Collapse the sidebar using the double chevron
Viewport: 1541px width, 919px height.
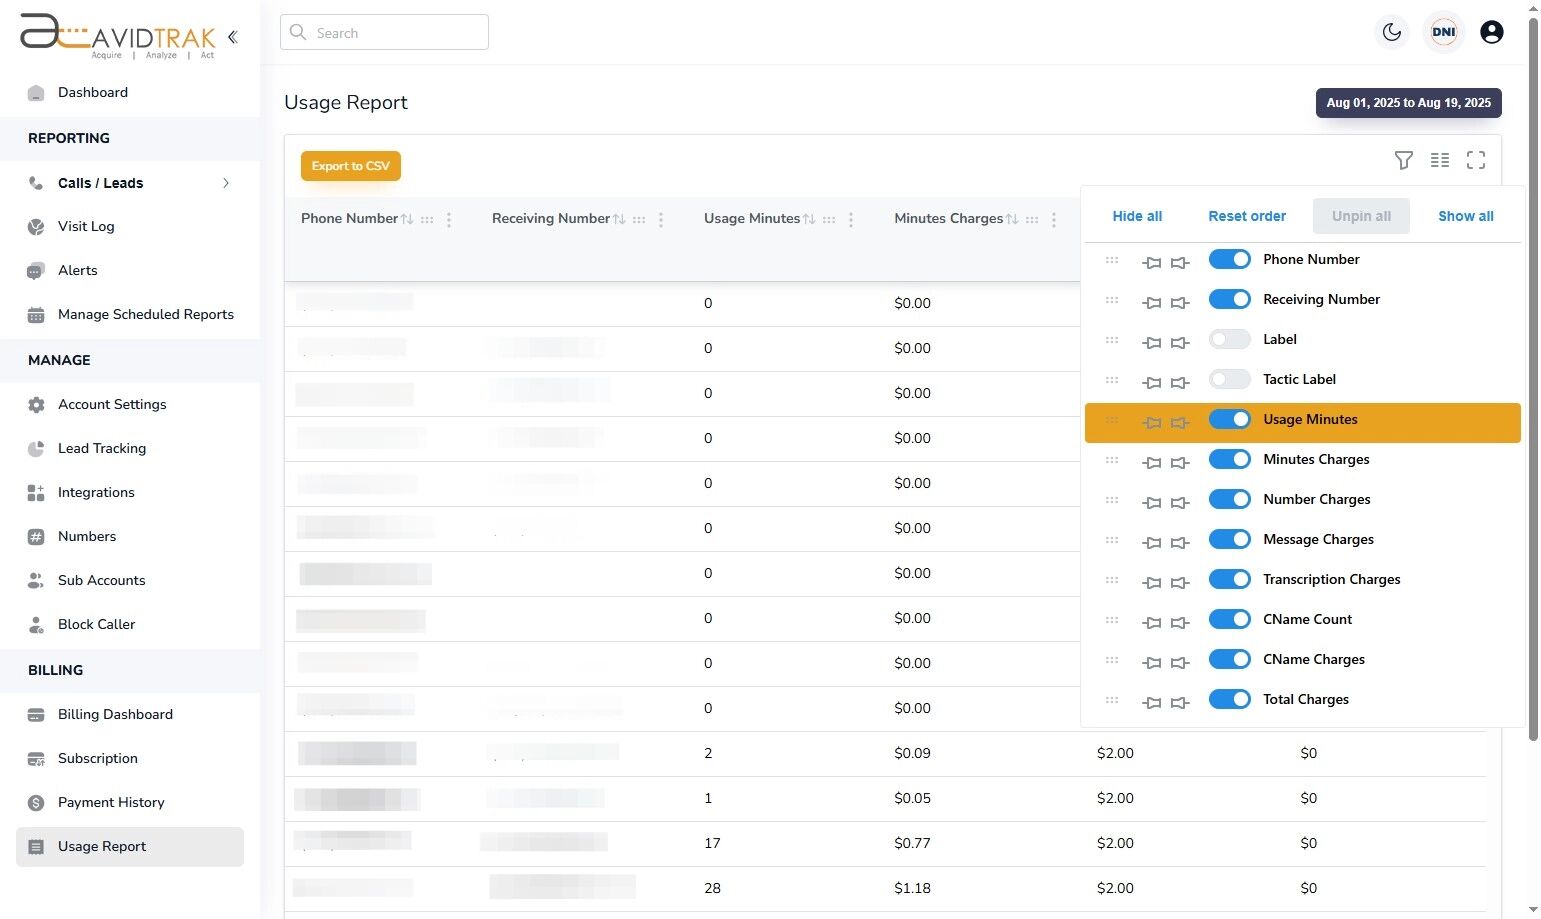(x=232, y=36)
